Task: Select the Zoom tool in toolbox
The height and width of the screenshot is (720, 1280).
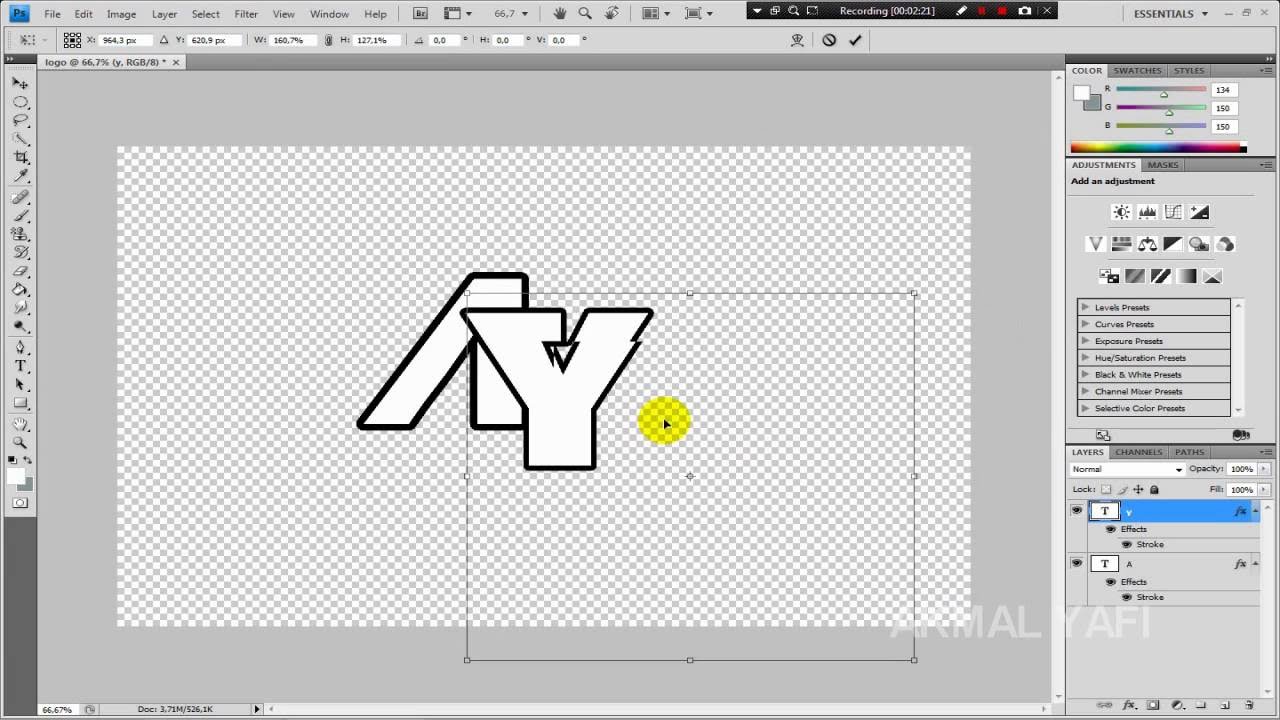Action: click(20, 443)
